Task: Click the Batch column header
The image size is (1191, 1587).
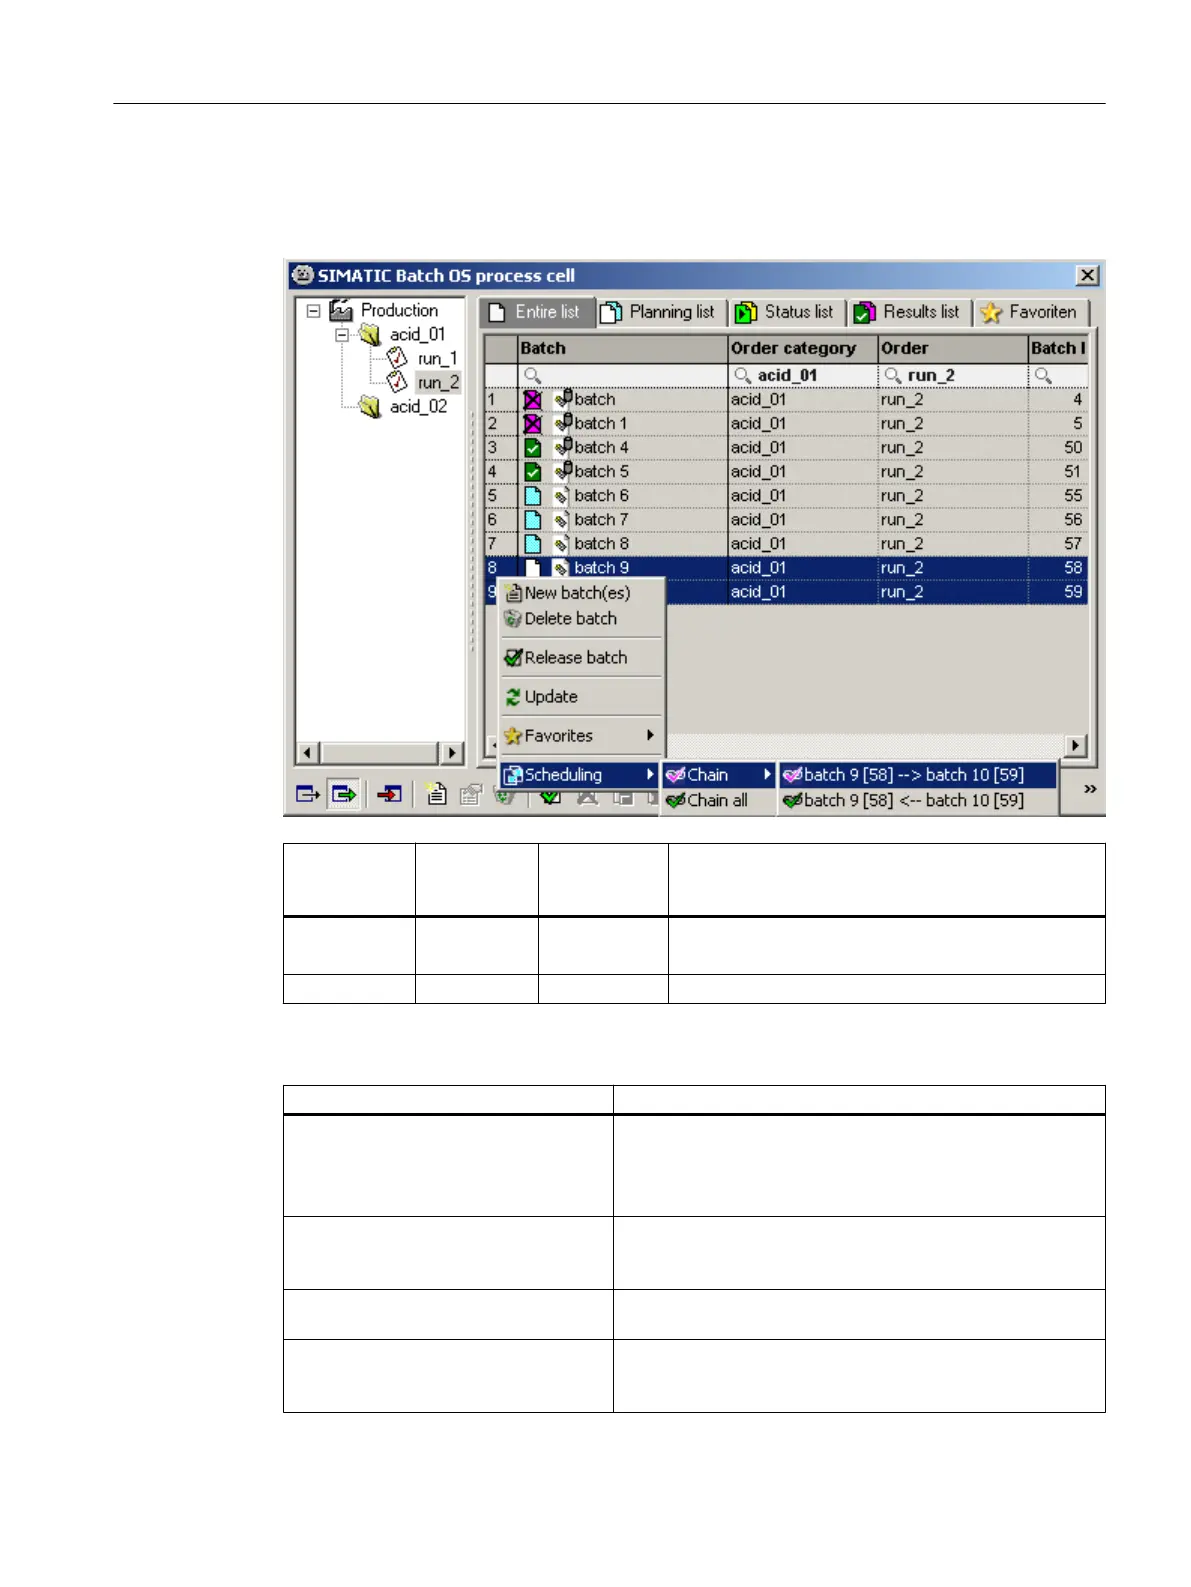Action: coord(622,349)
